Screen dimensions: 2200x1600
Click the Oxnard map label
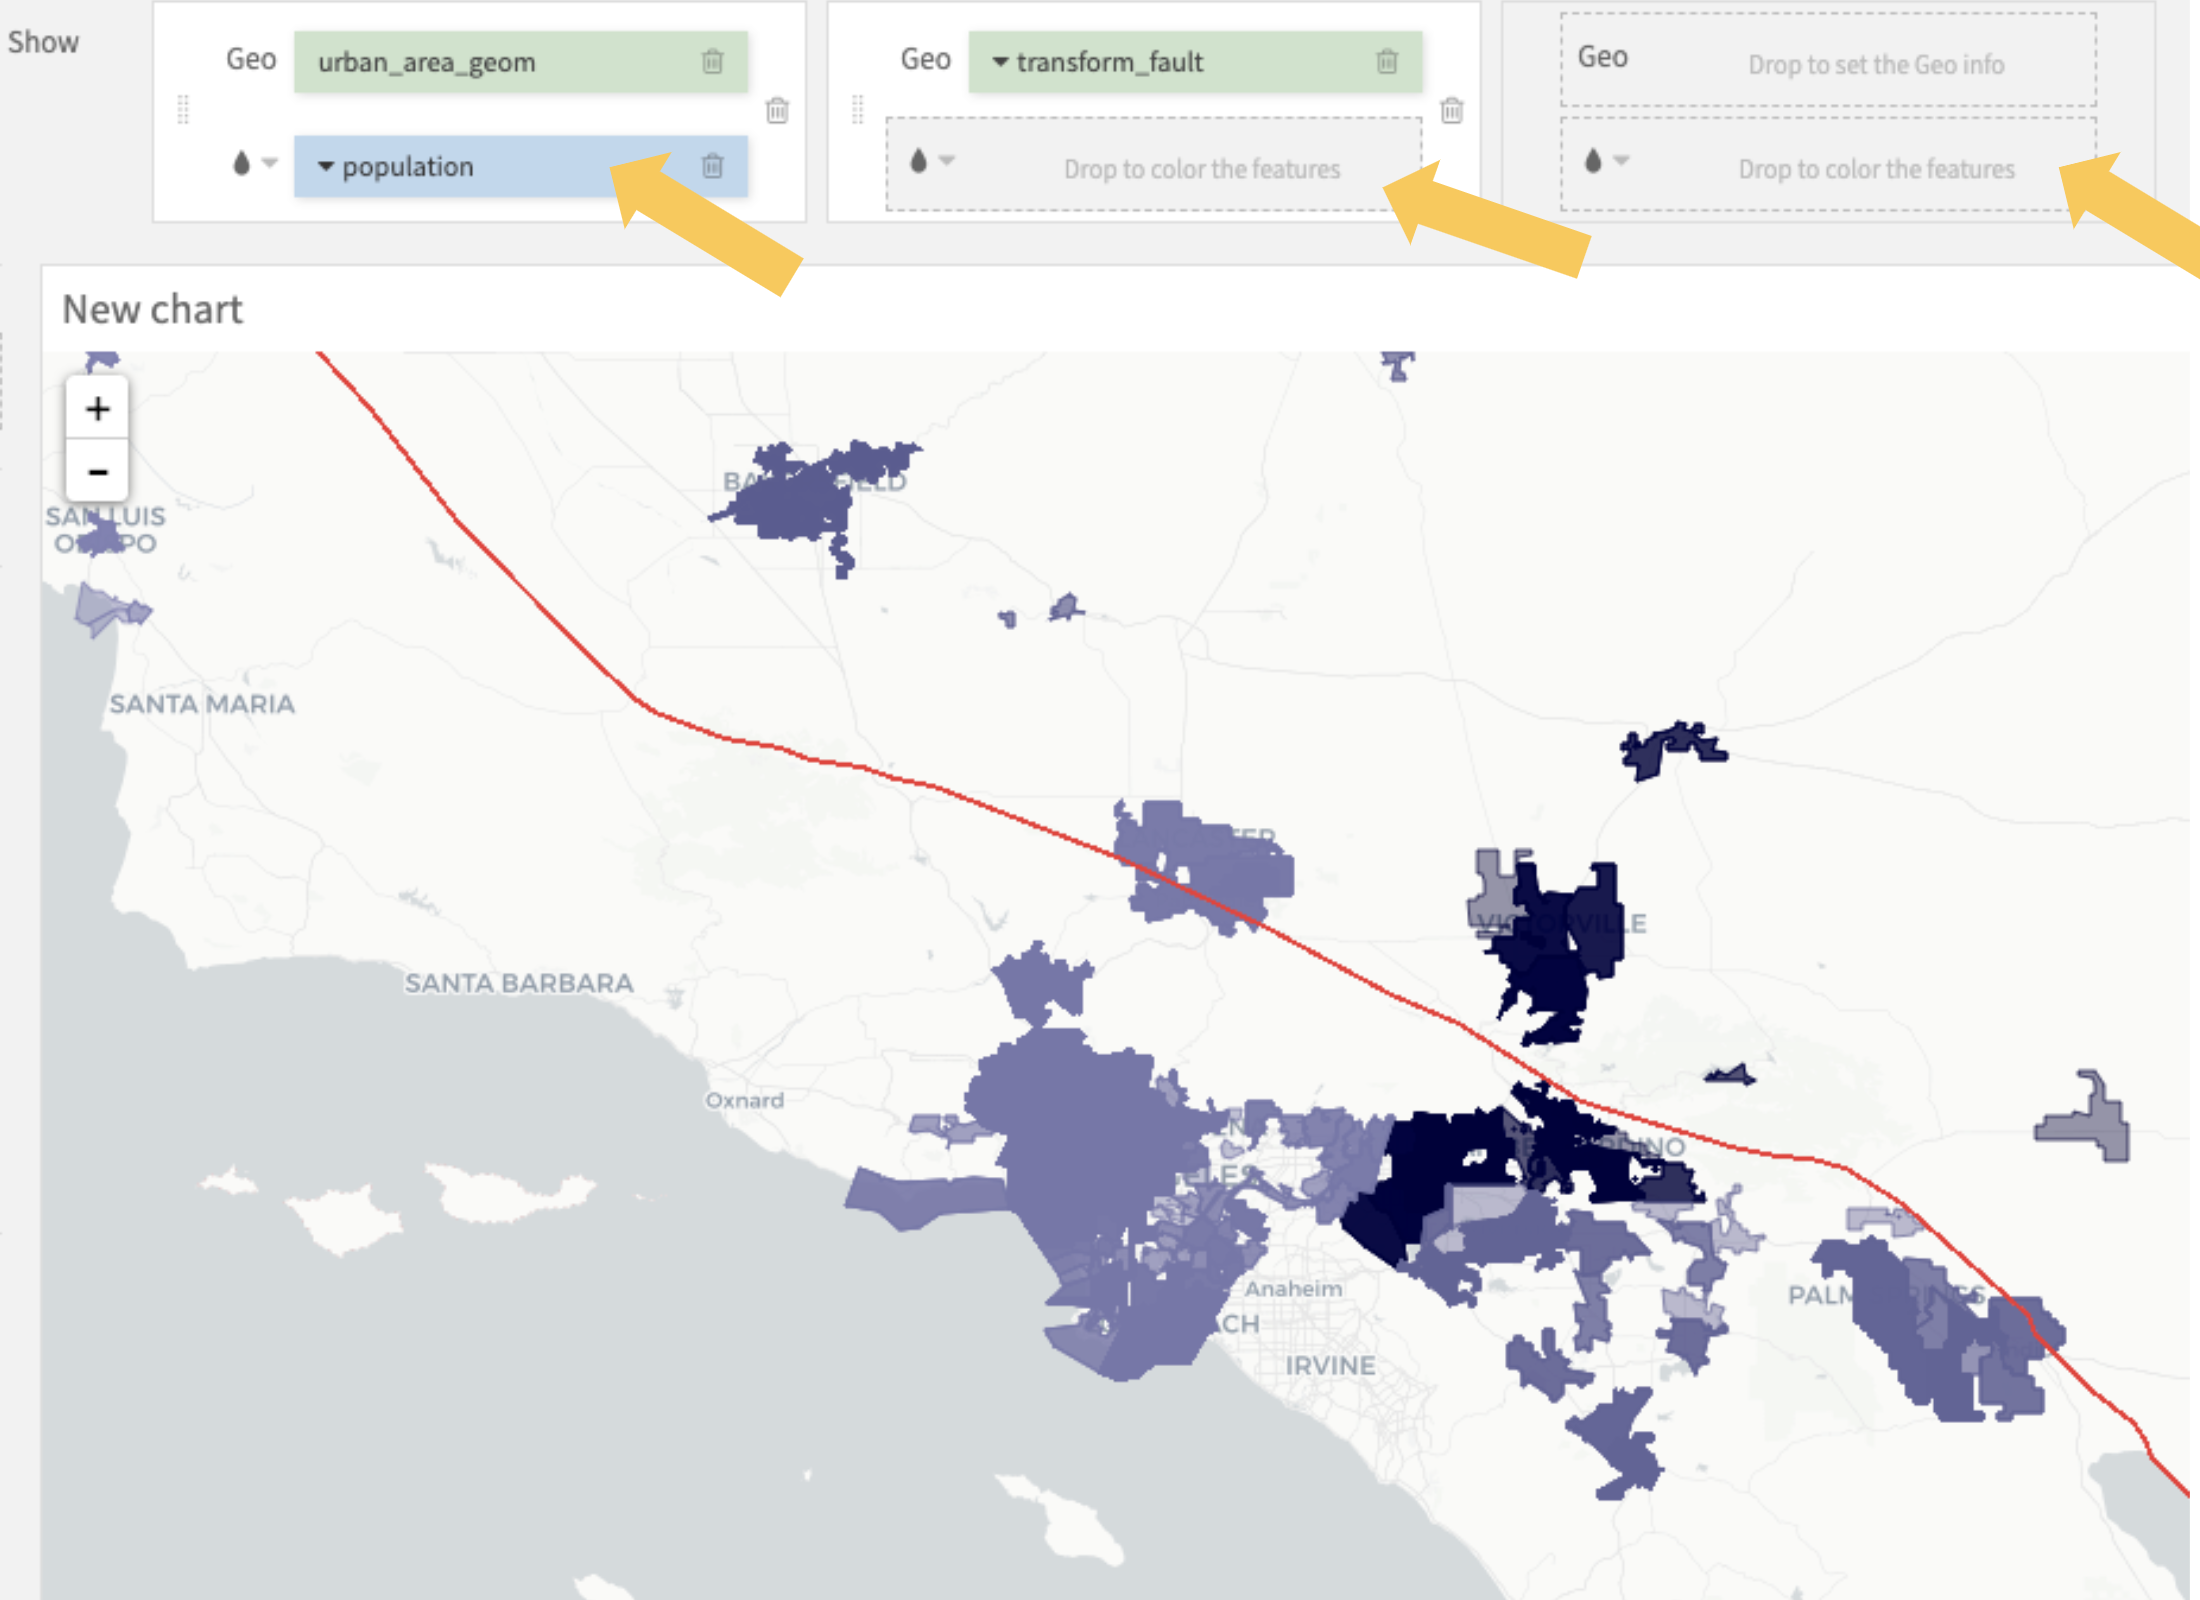point(744,1100)
